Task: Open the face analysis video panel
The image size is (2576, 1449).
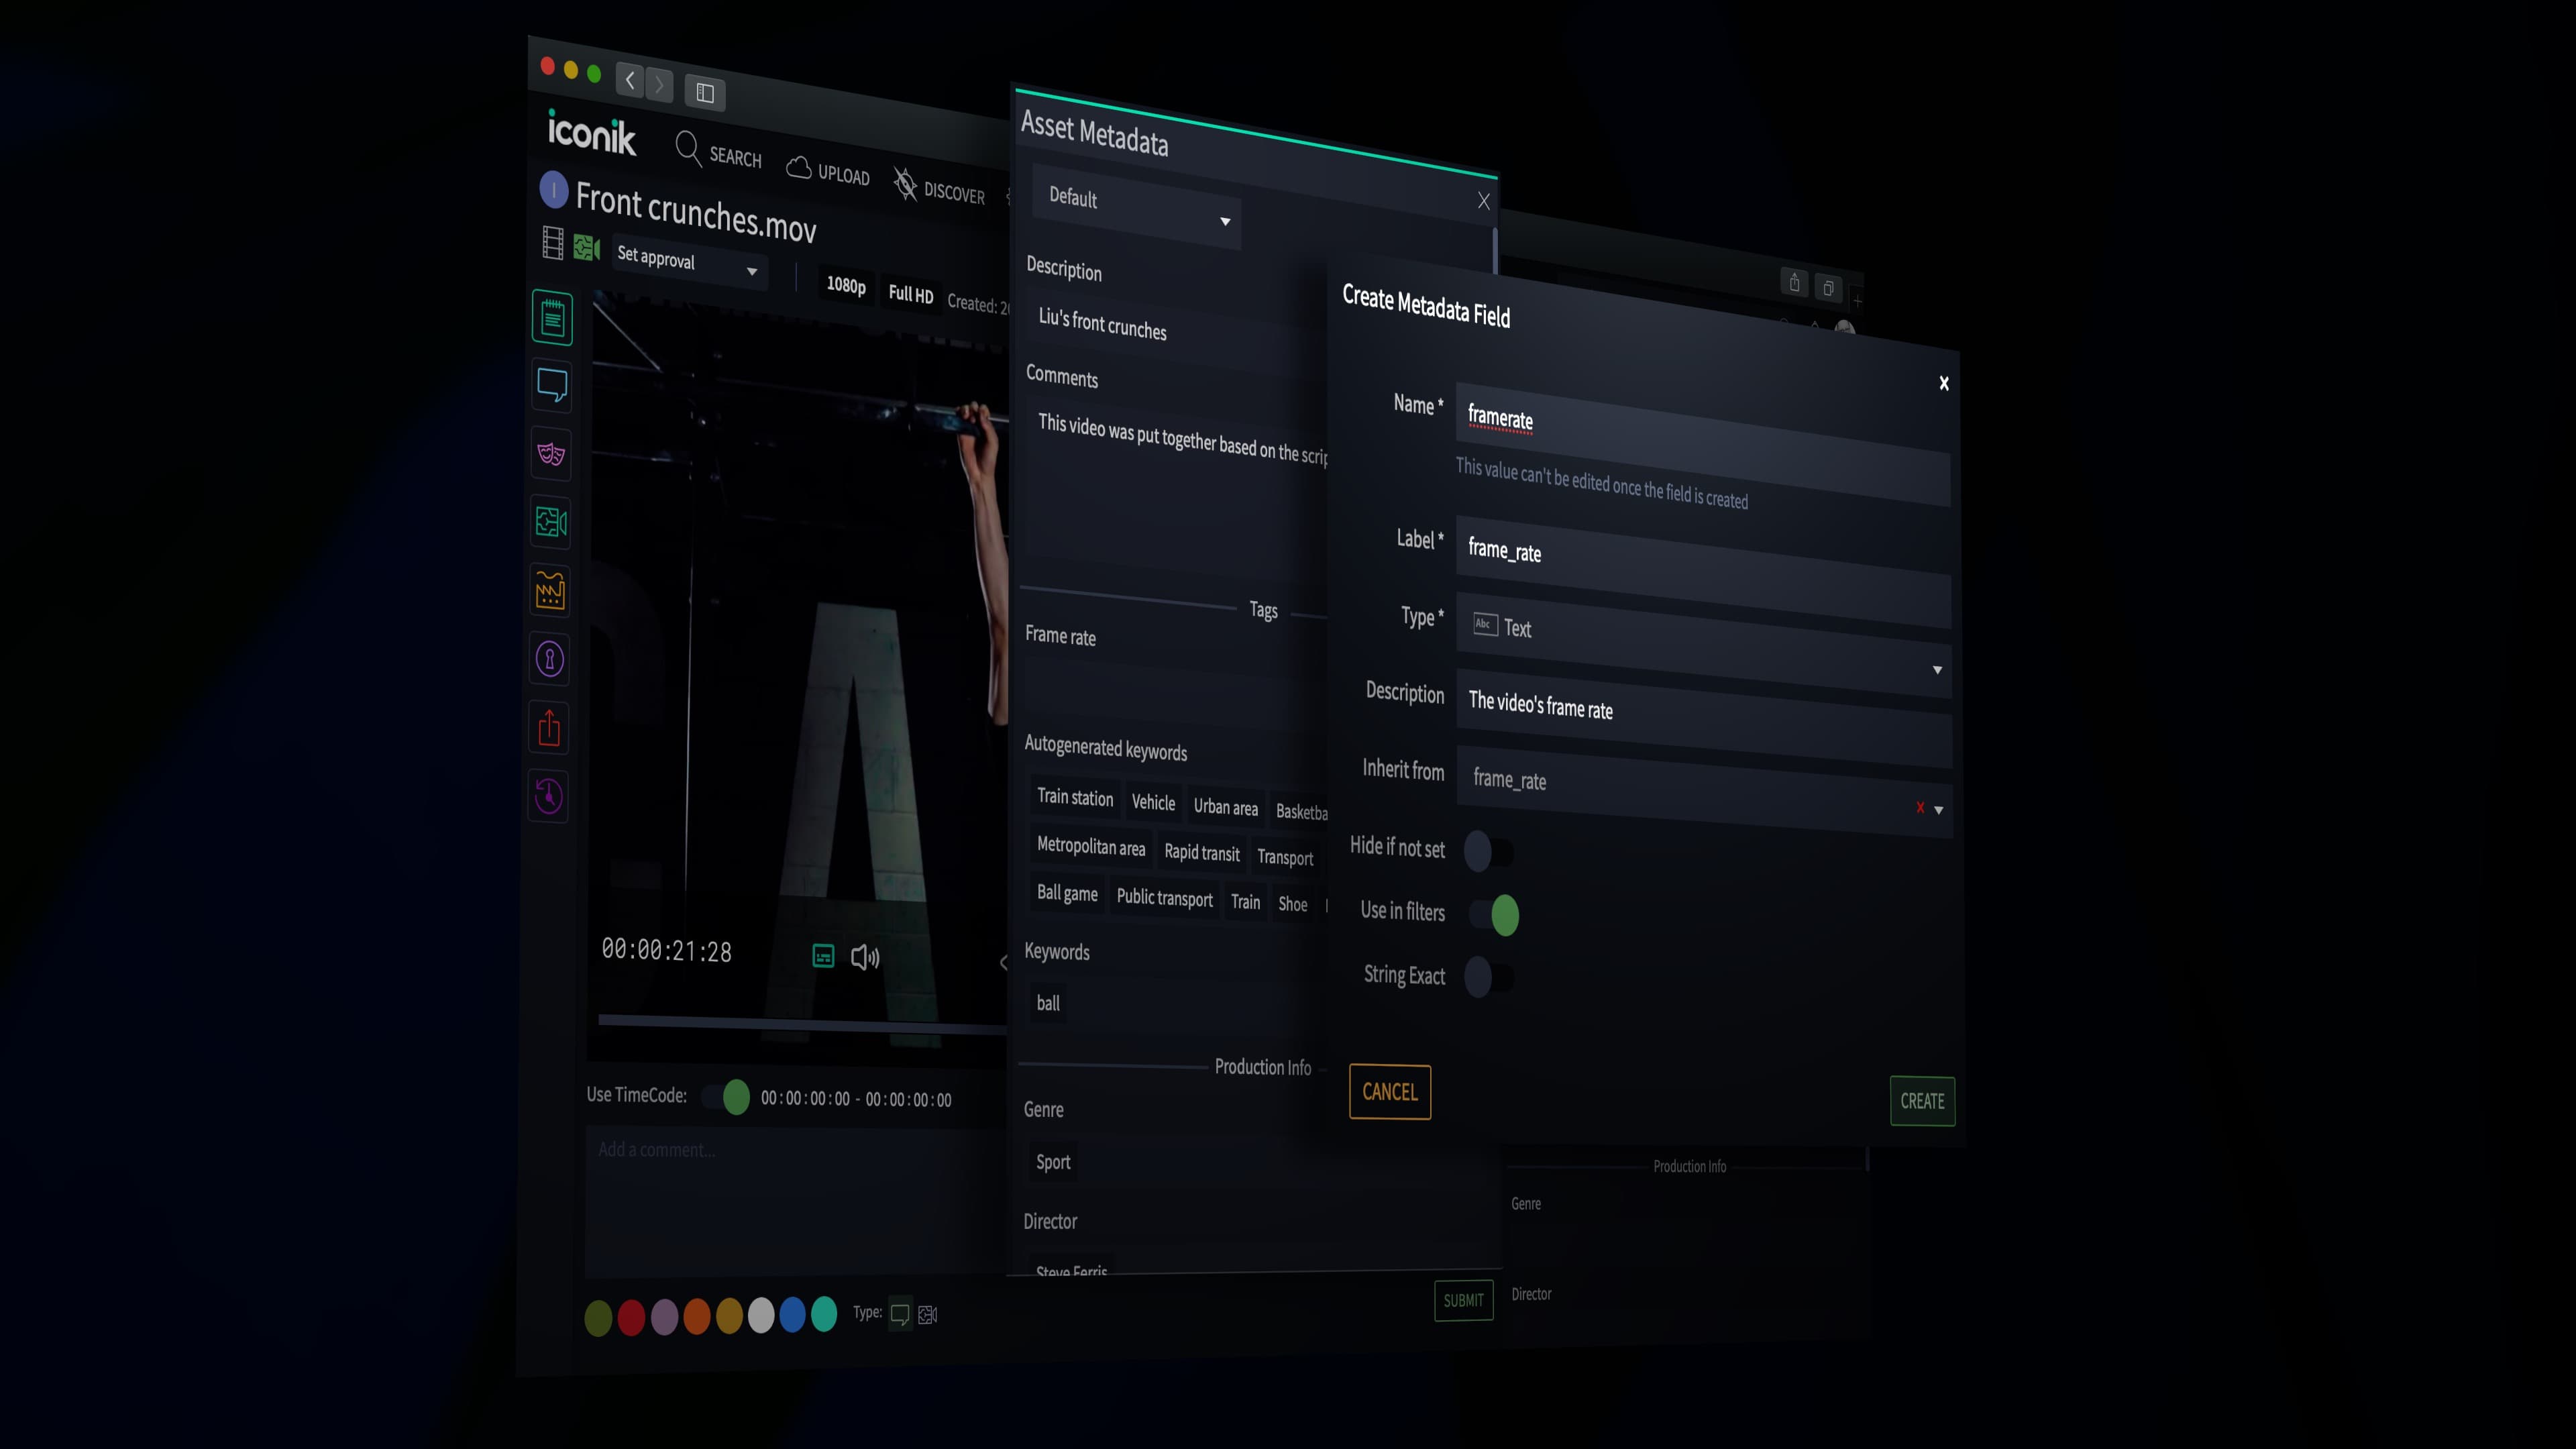Action: 551,522
